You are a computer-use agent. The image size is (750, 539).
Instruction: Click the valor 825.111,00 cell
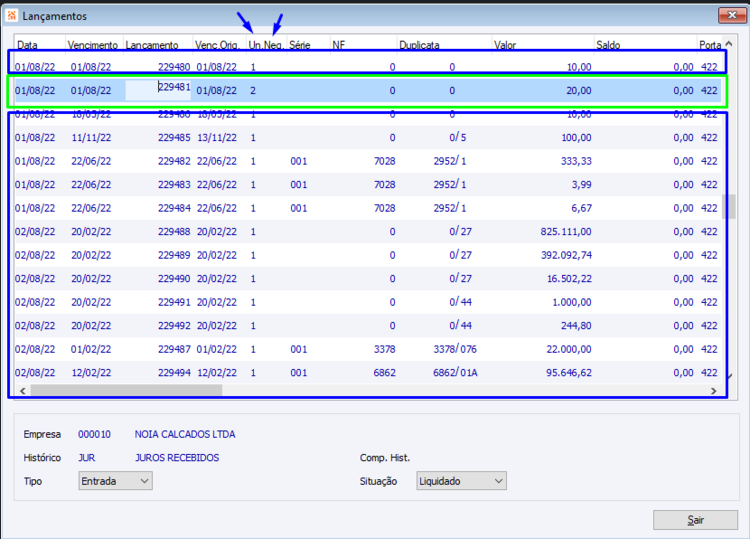coord(566,231)
